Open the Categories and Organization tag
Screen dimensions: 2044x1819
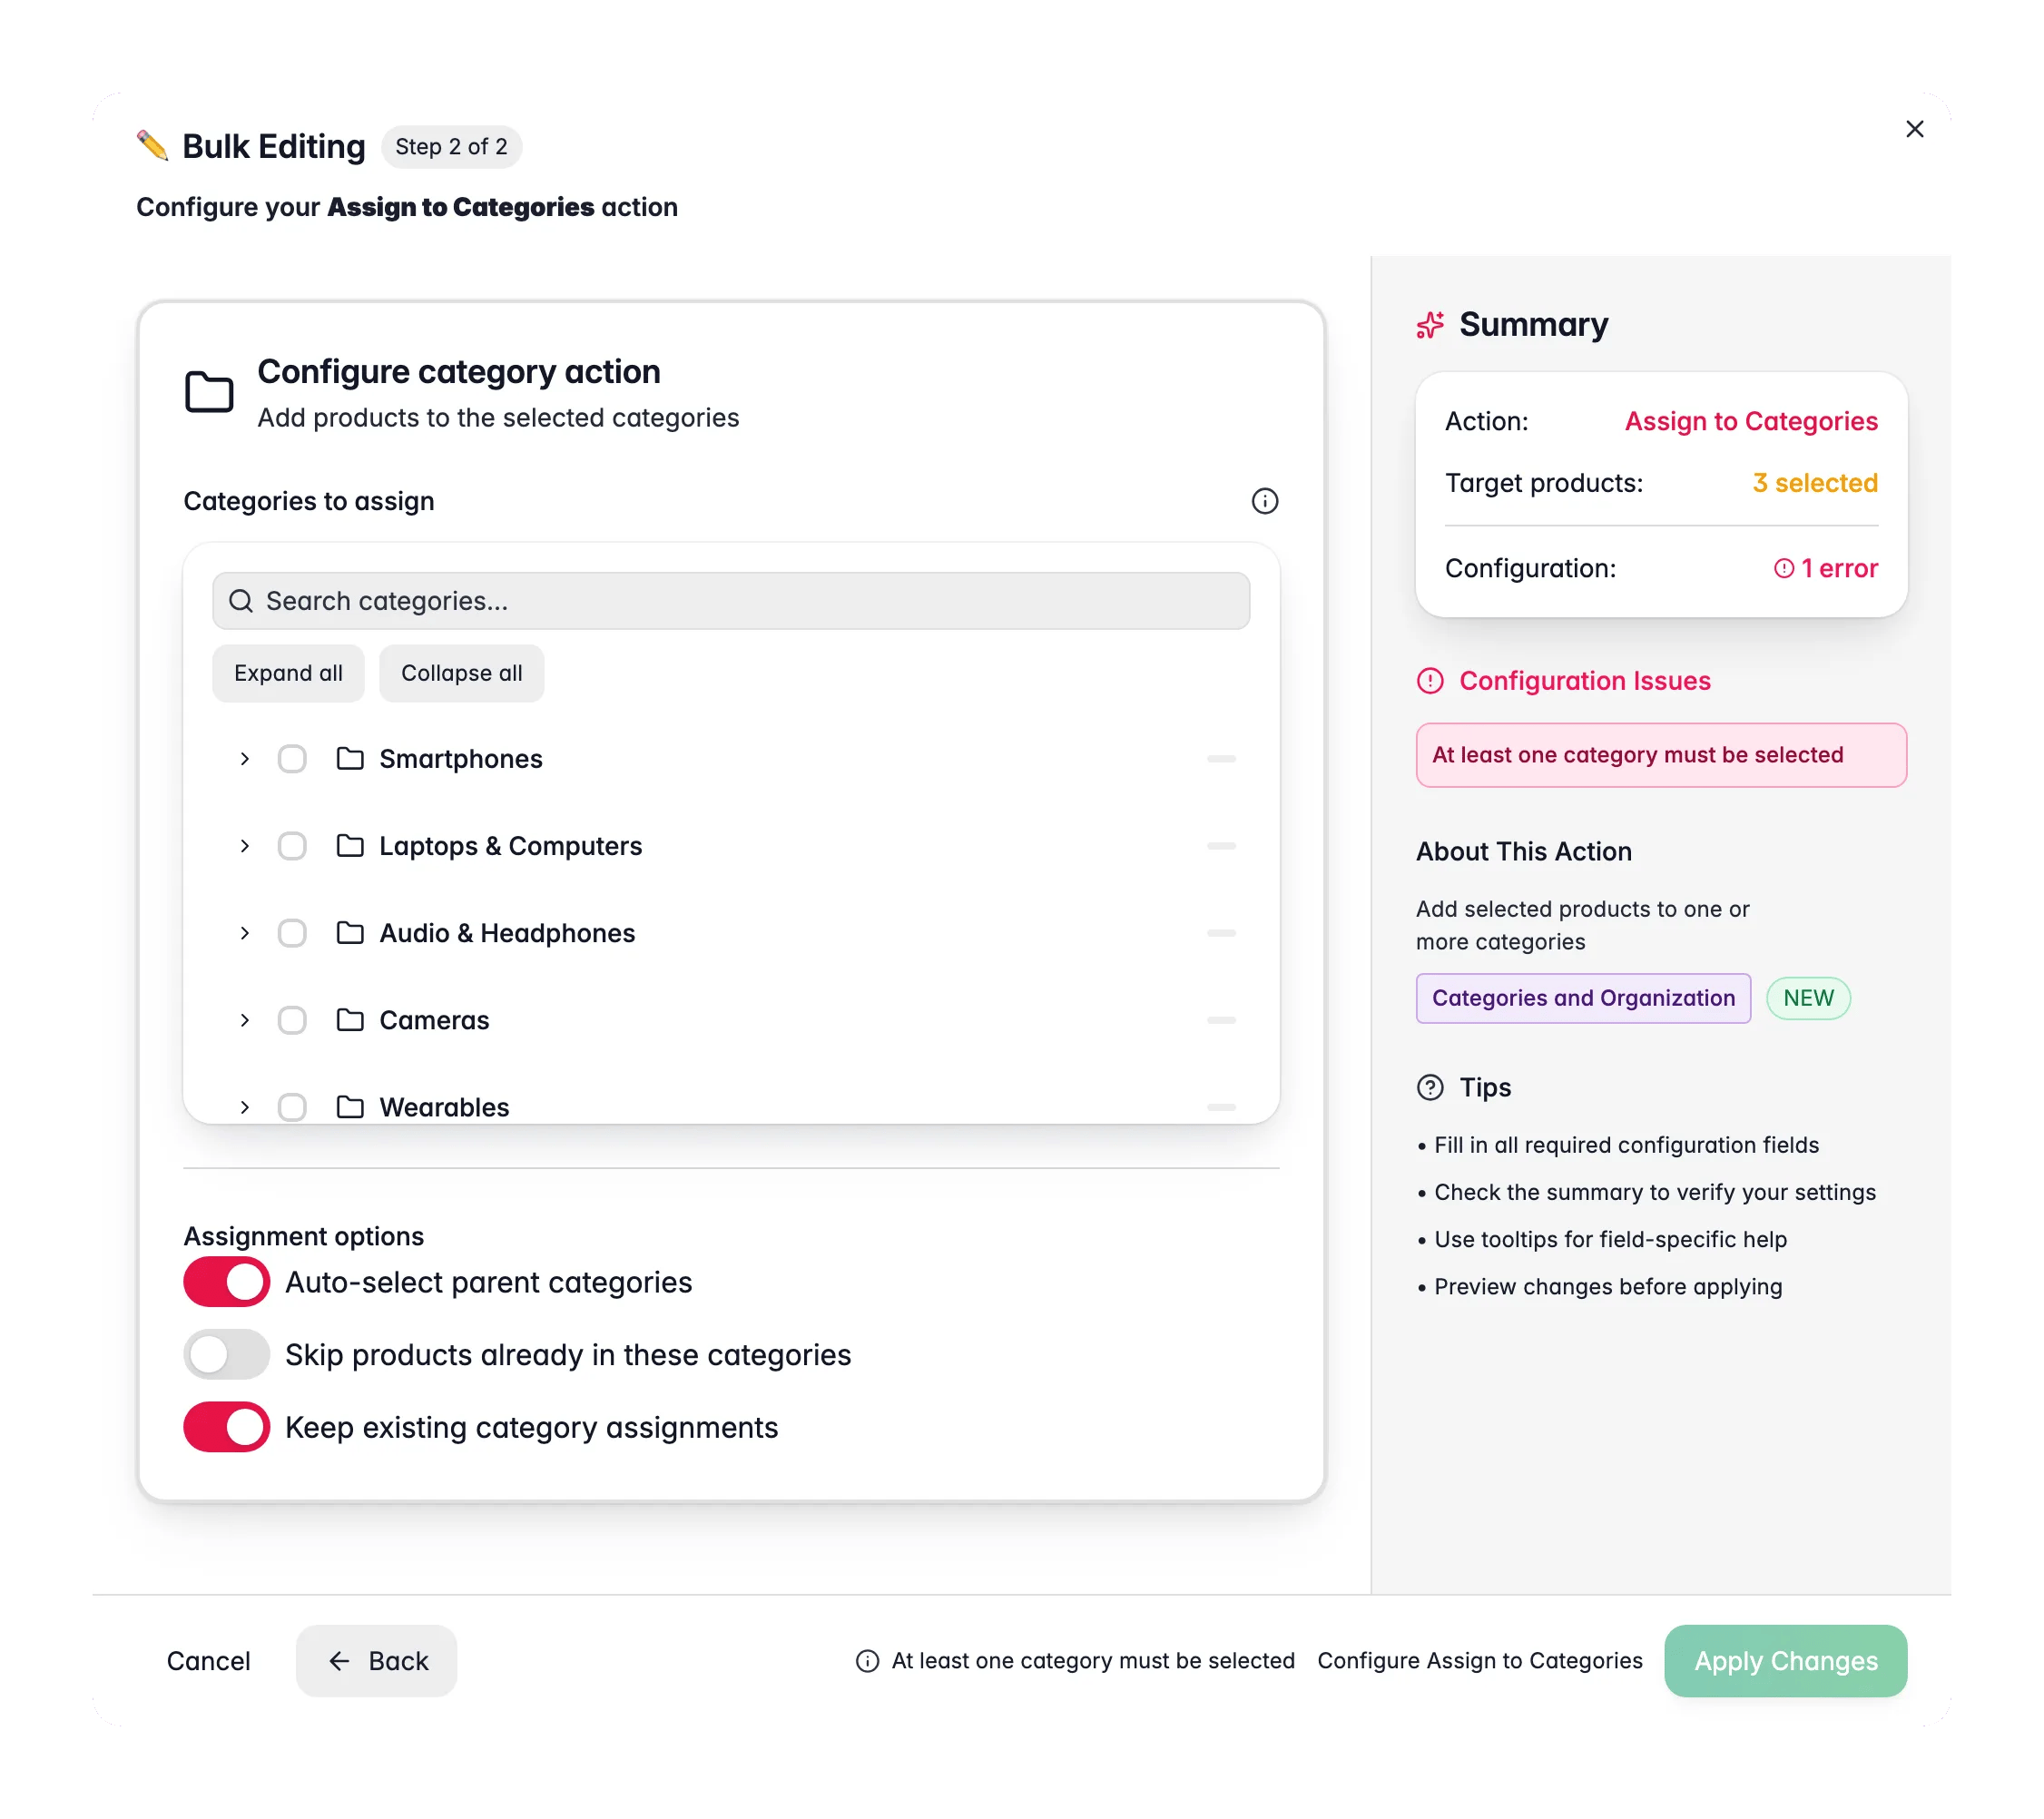[1583, 998]
